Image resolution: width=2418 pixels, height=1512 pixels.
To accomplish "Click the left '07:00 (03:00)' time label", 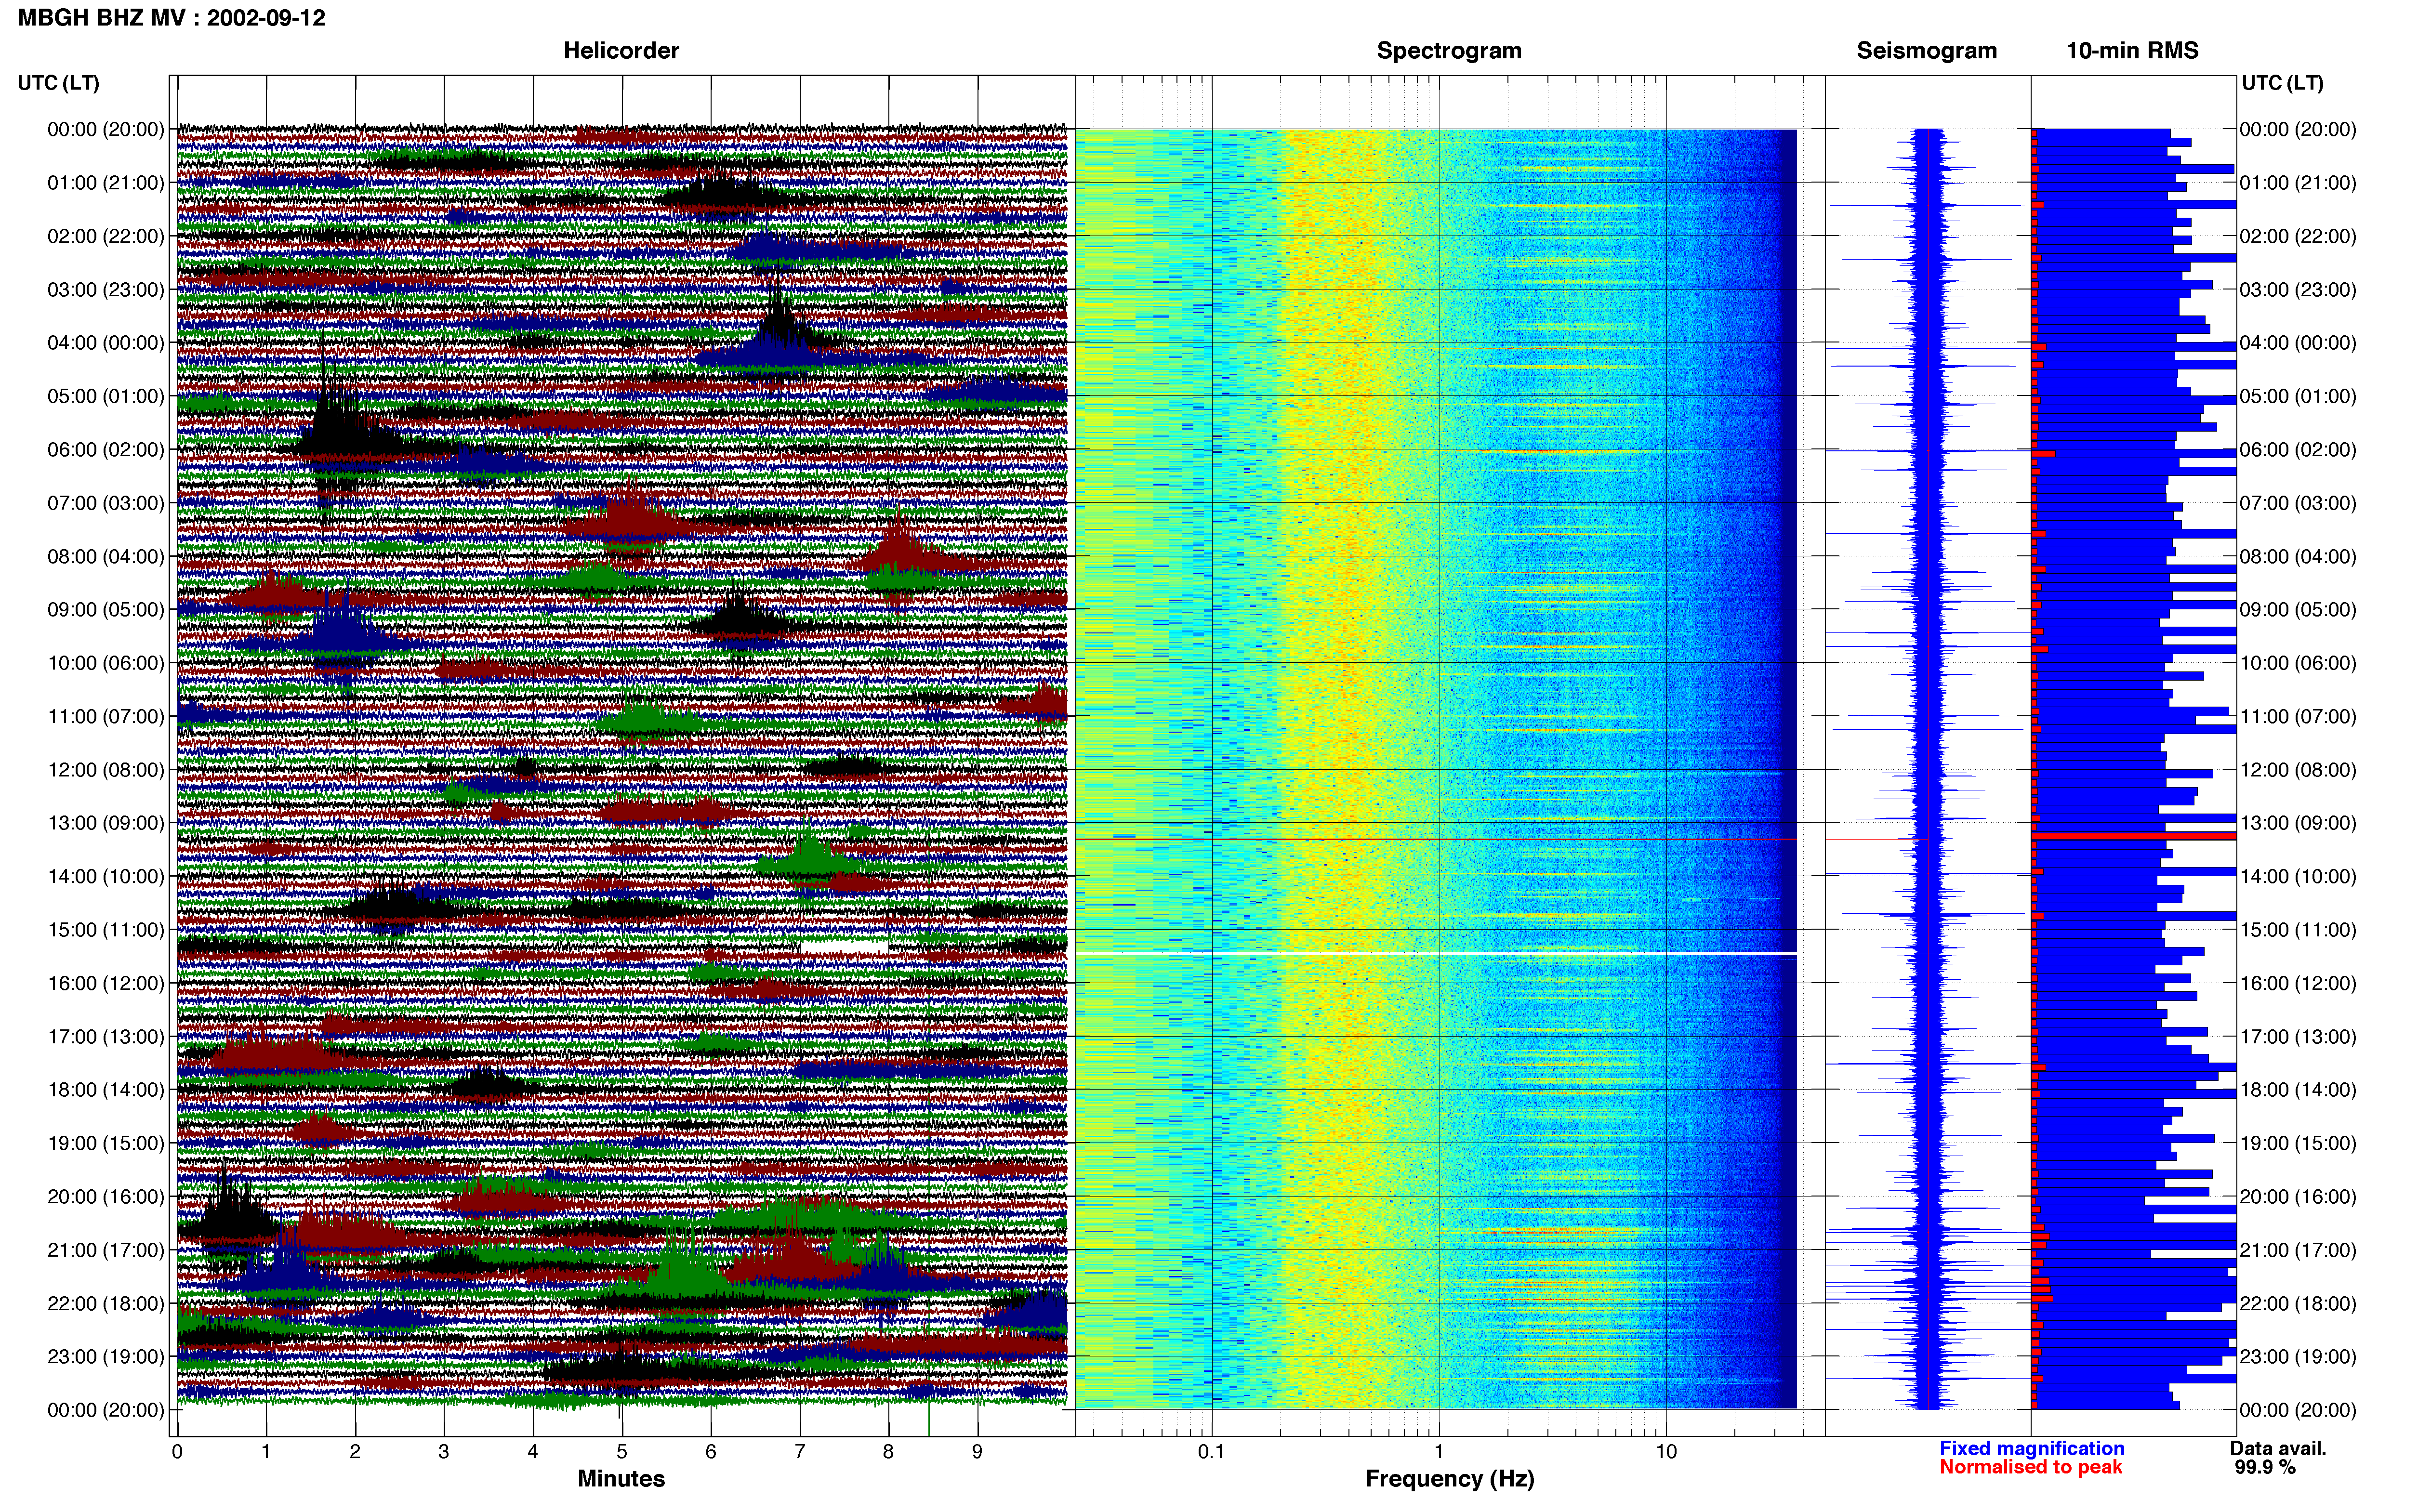I will (105, 503).
